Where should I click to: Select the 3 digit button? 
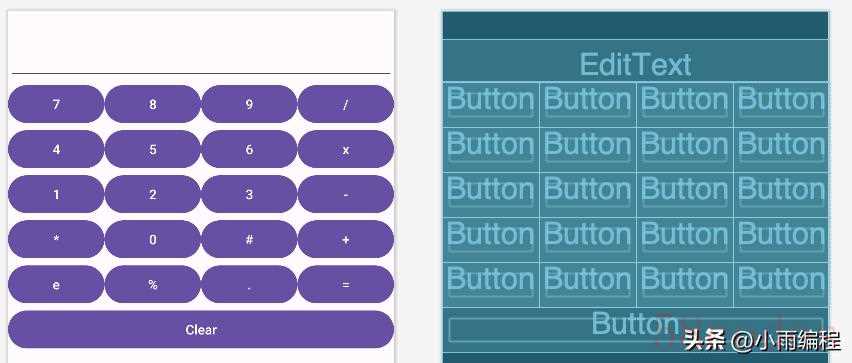[x=249, y=194]
